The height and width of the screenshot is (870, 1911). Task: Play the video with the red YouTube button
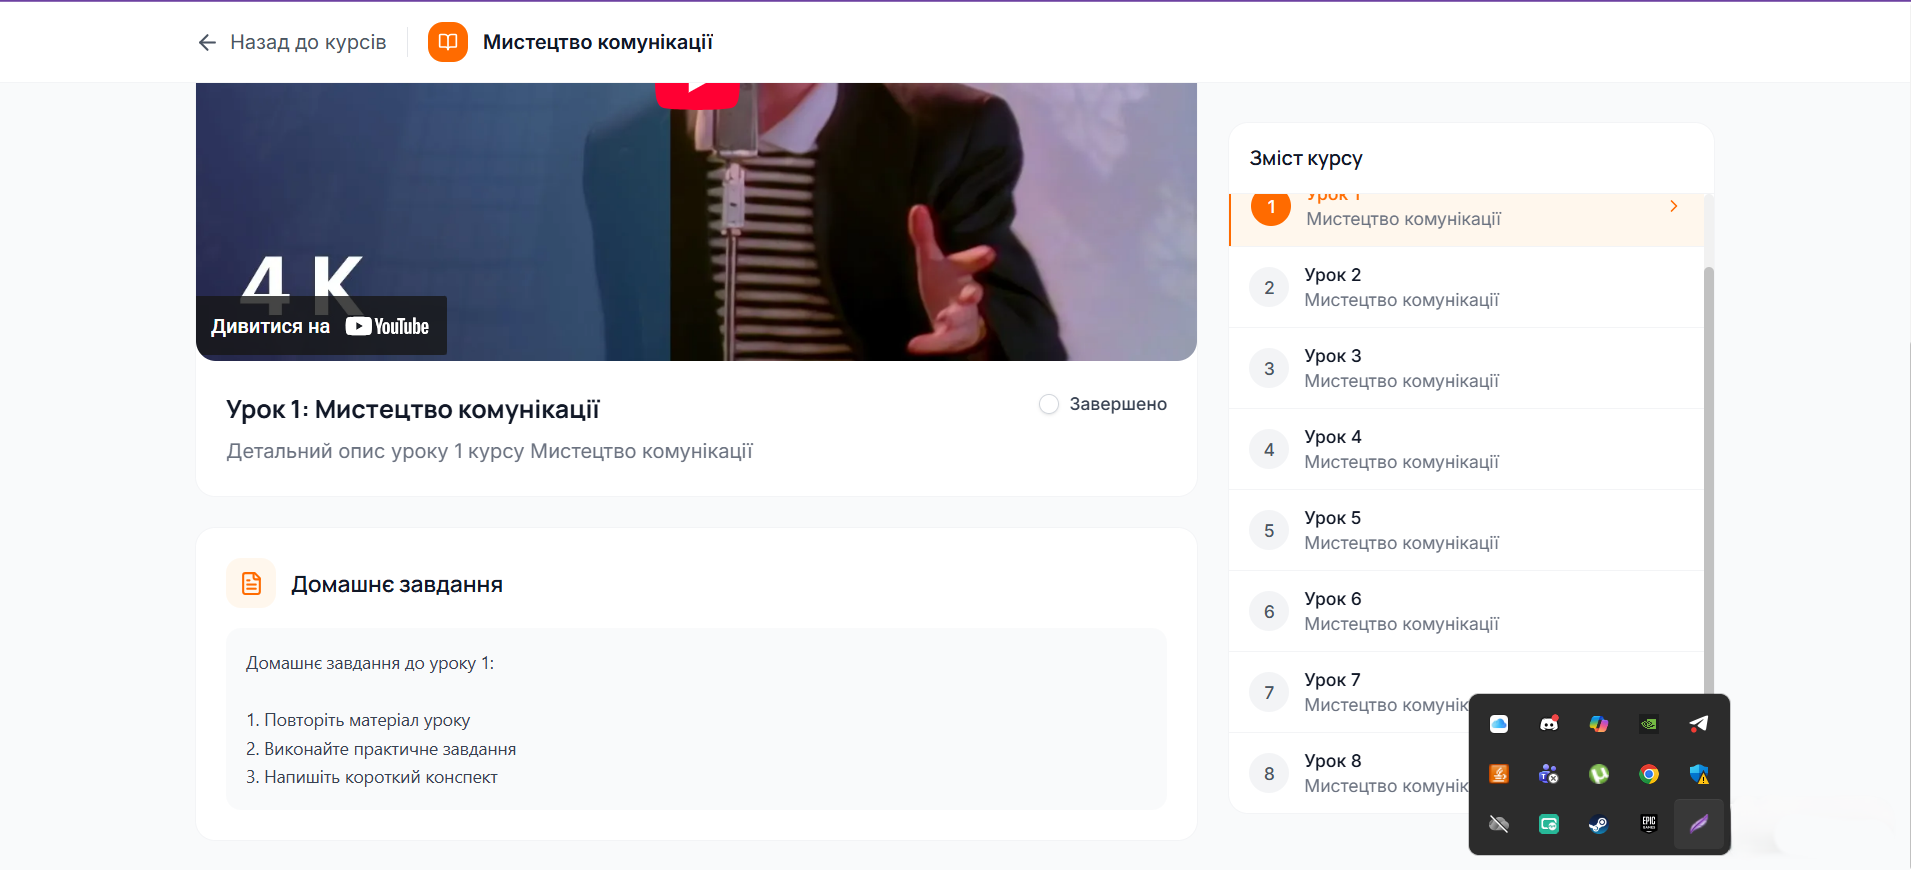click(697, 95)
